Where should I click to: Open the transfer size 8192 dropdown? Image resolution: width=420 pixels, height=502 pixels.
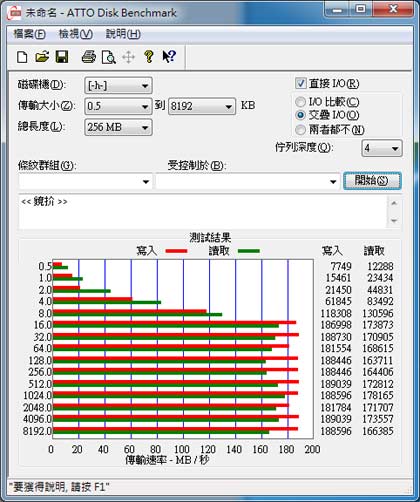[202, 106]
